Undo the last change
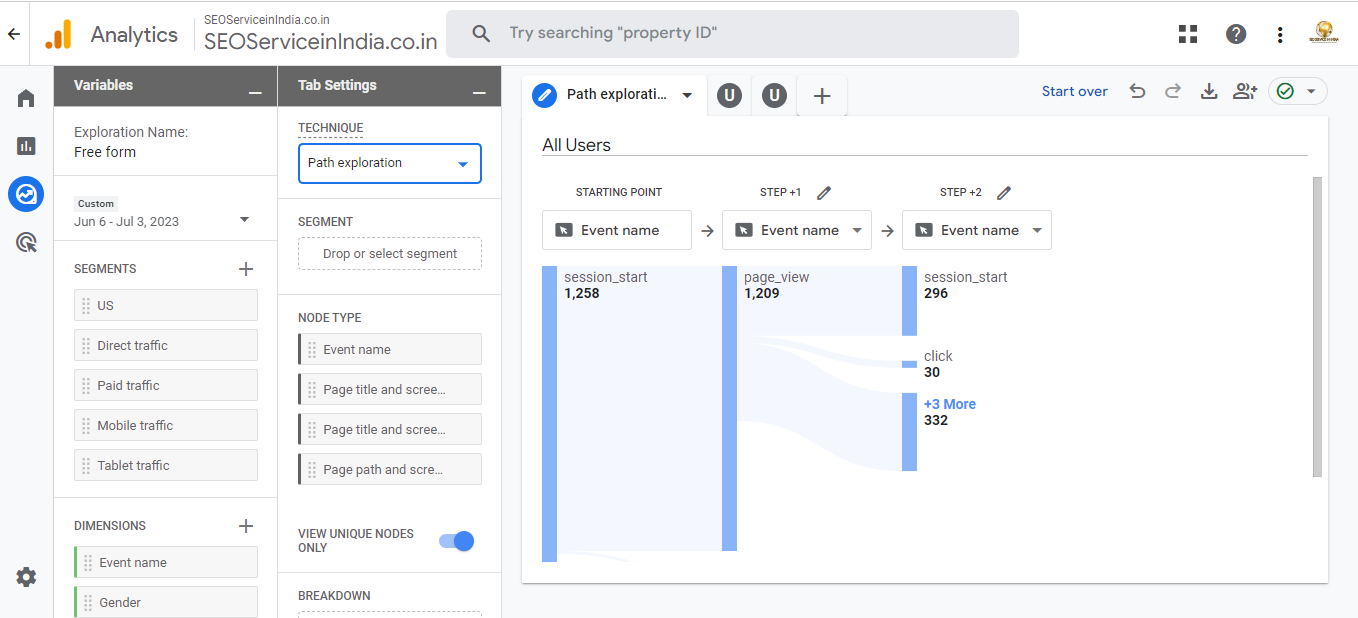The width and height of the screenshot is (1358, 618). 1137,91
